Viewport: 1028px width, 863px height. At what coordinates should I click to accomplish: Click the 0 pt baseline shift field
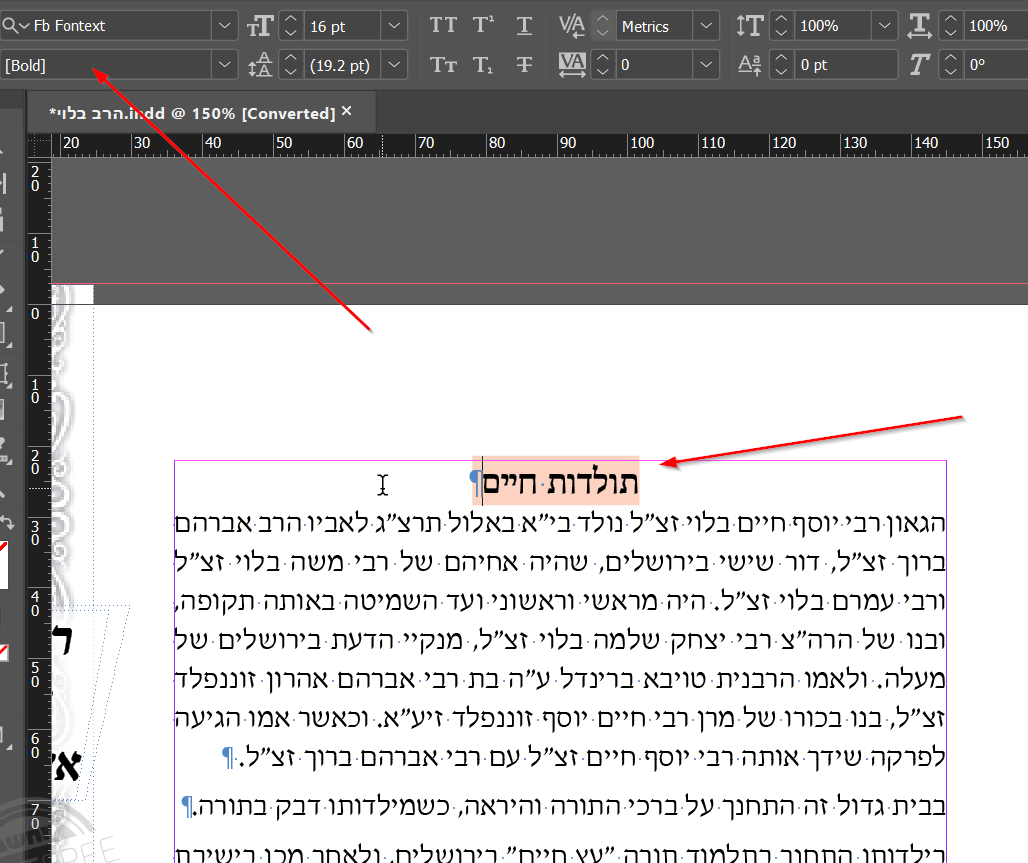coord(845,65)
